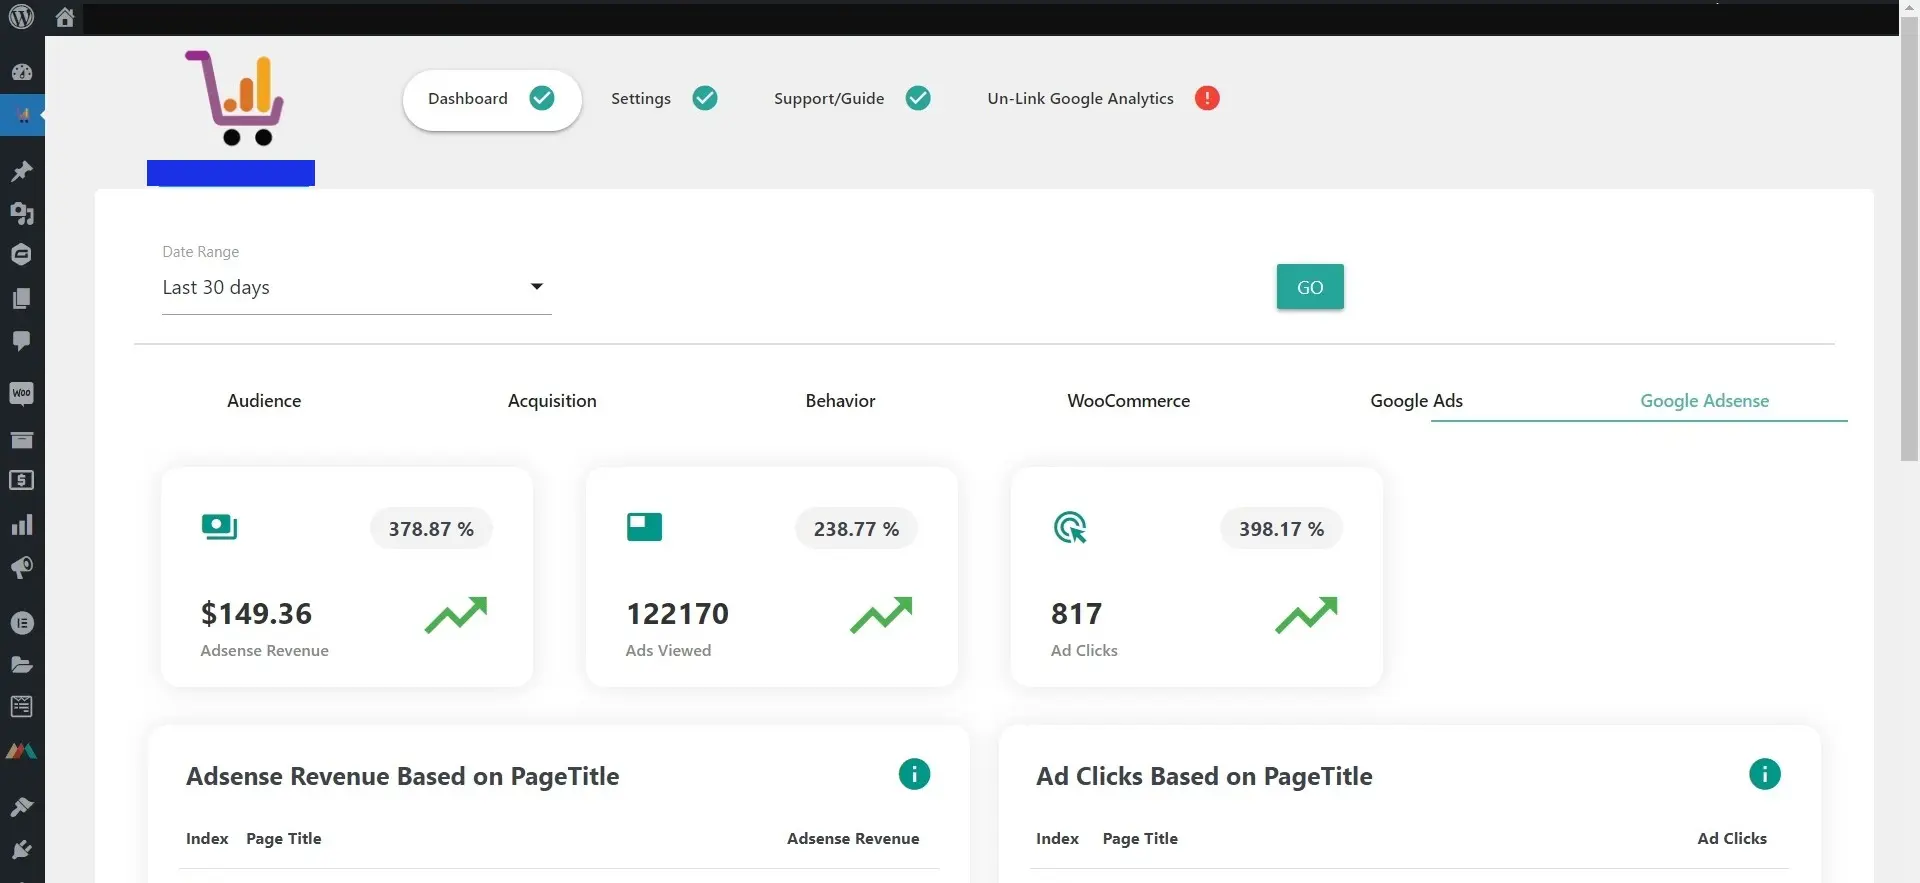The height and width of the screenshot is (883, 1920).
Task: Click the 238.77 % growth badge
Action: 856,529
